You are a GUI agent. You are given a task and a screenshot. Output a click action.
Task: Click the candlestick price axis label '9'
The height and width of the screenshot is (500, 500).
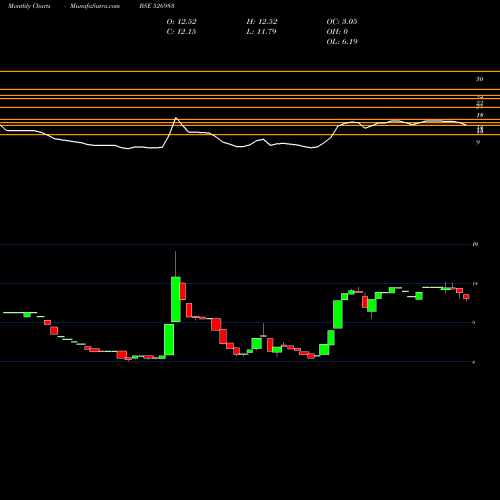tap(474, 323)
